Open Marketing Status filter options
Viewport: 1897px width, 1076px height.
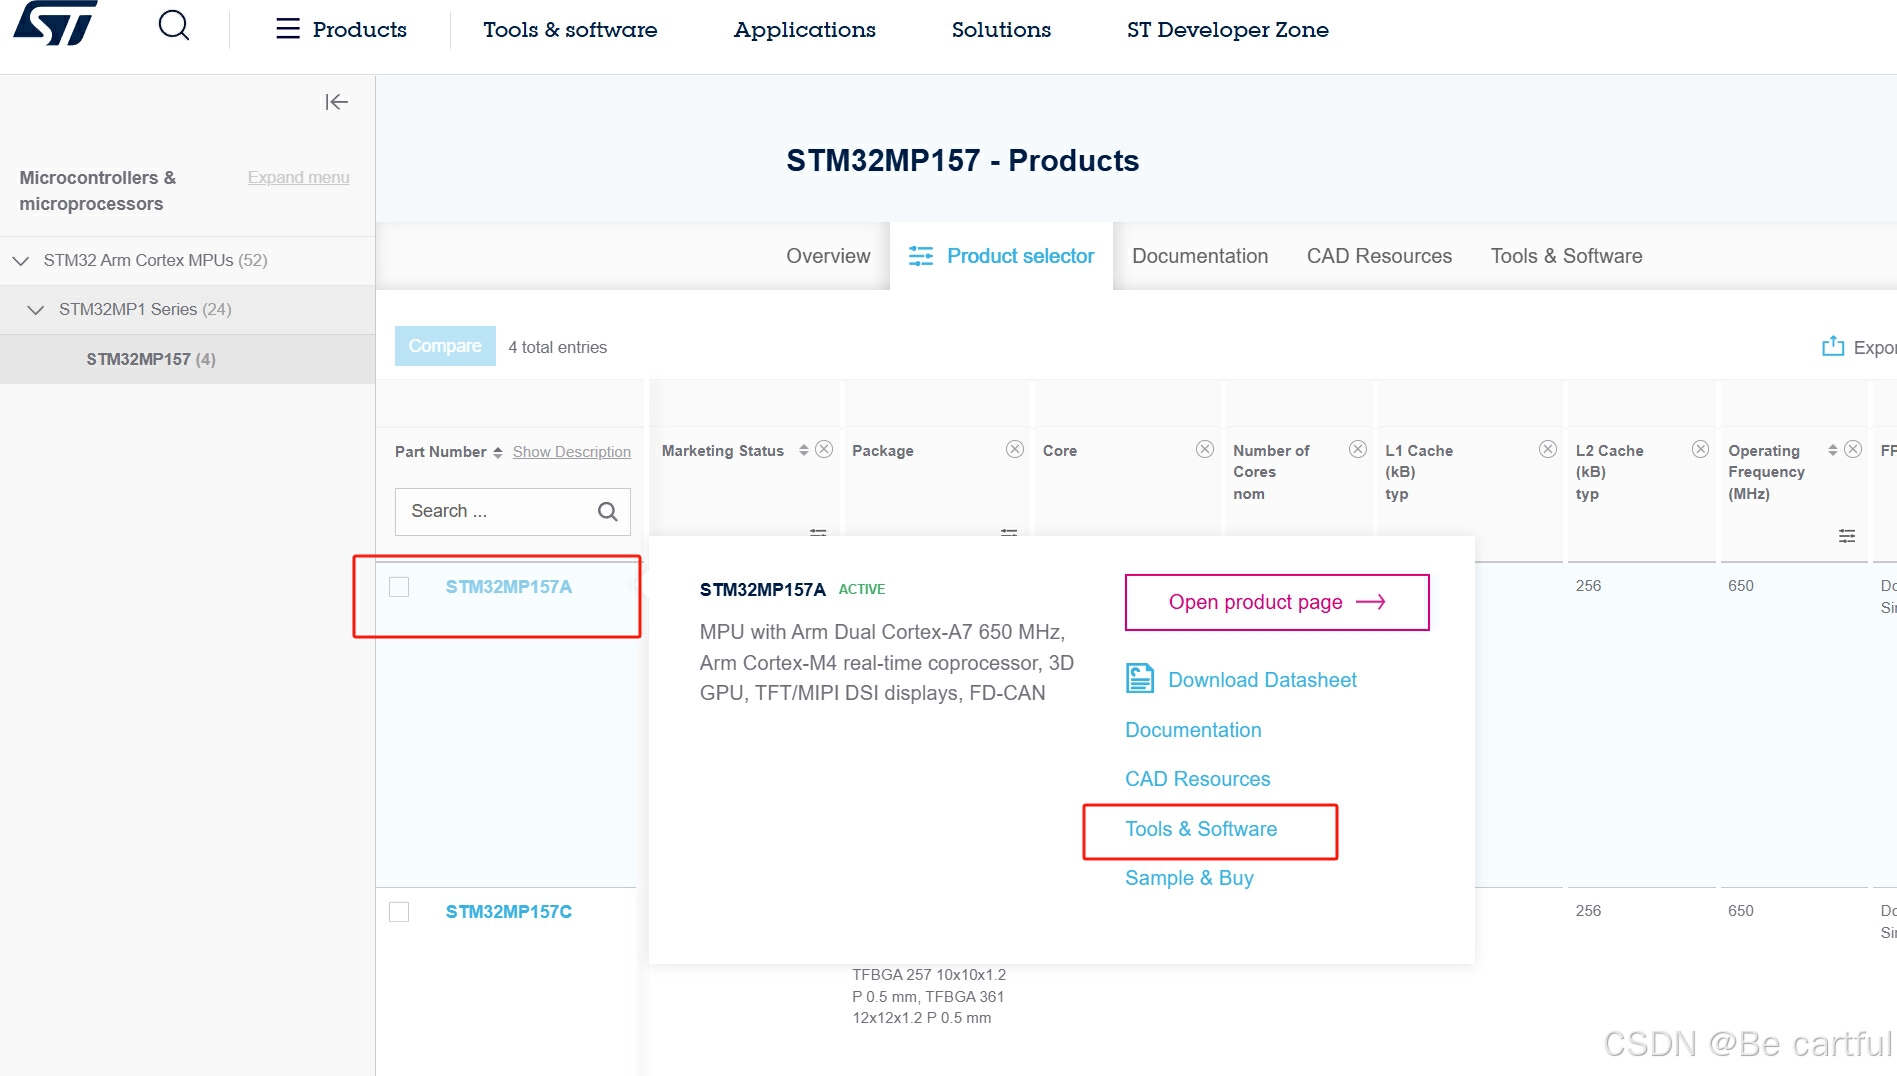click(818, 533)
